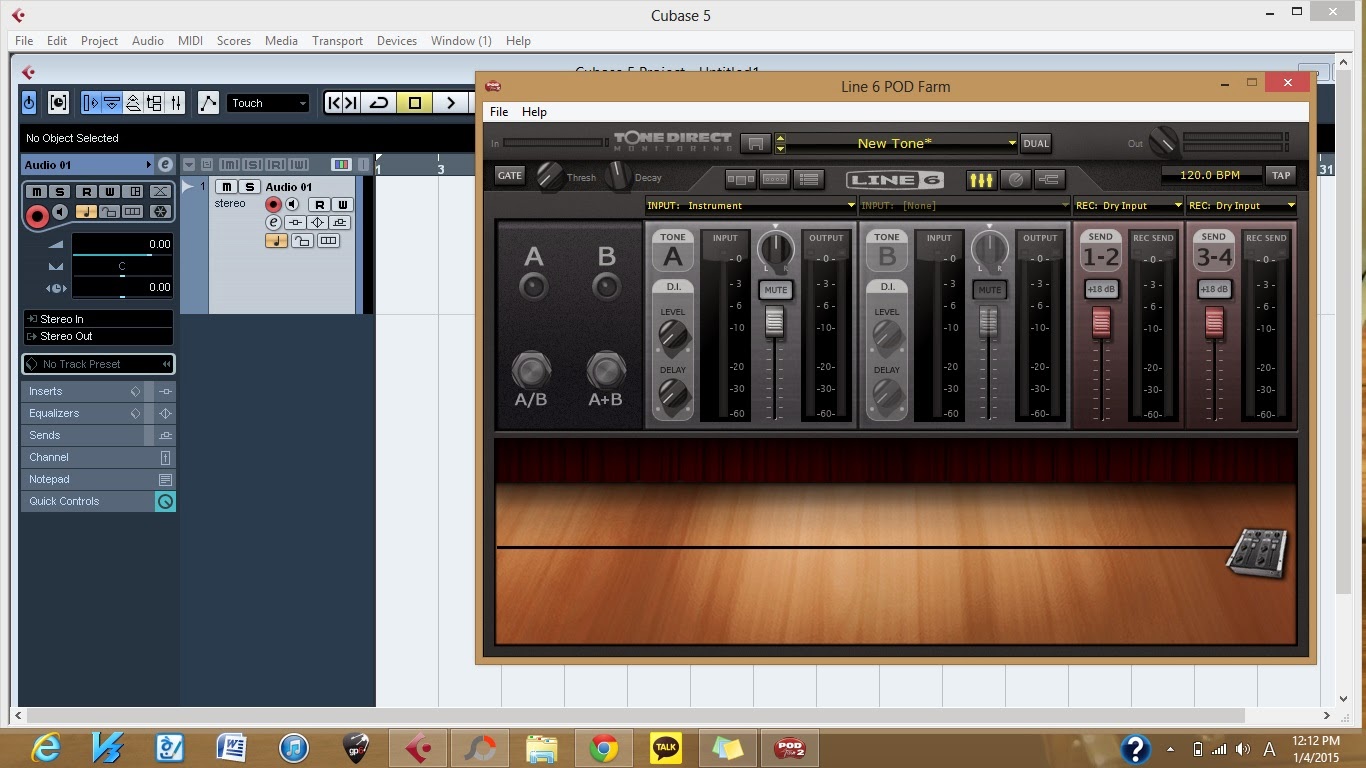Click the Play transport button

pos(451,102)
